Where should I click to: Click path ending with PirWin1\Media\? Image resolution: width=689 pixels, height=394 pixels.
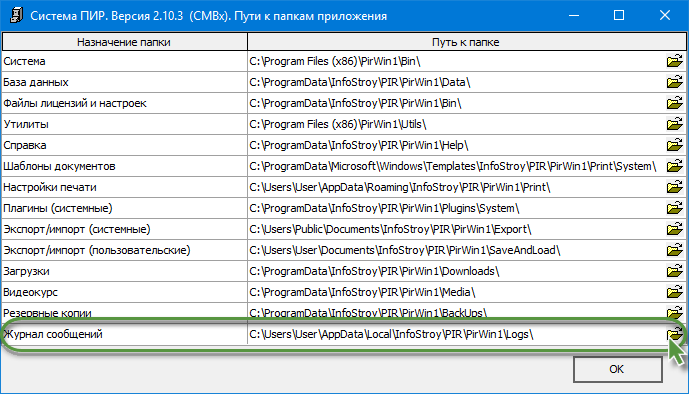point(363,292)
